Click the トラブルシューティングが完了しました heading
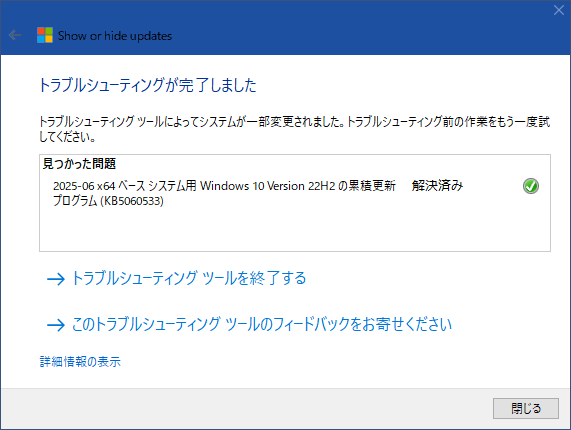This screenshot has height=430, width=571. [148, 85]
